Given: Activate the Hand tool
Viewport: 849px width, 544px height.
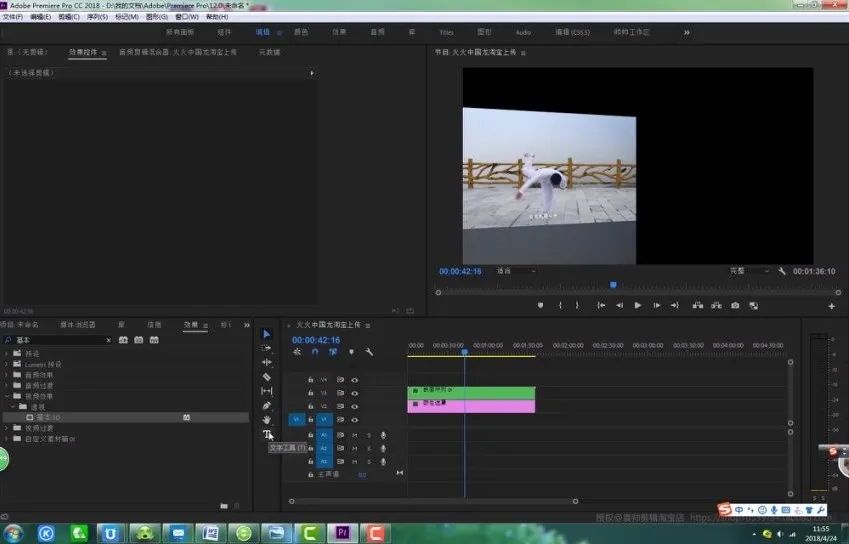Looking at the screenshot, I should pyautogui.click(x=267, y=420).
